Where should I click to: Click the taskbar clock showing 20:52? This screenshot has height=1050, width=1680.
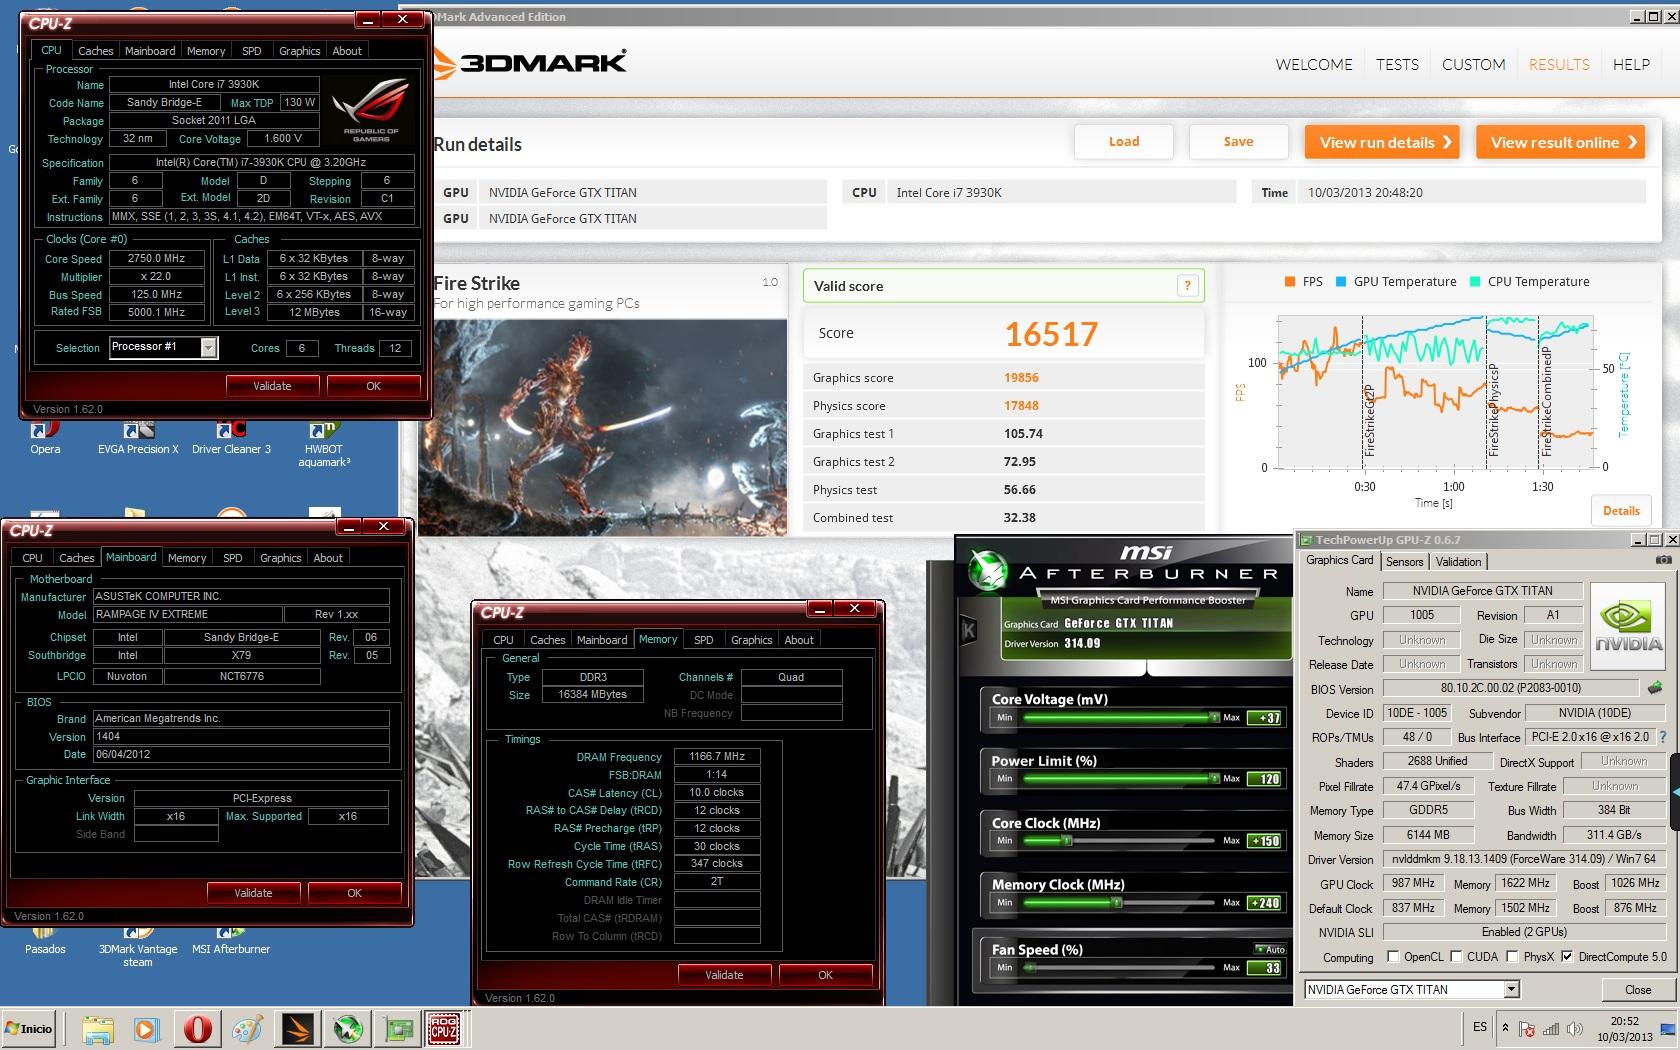point(1624,1029)
